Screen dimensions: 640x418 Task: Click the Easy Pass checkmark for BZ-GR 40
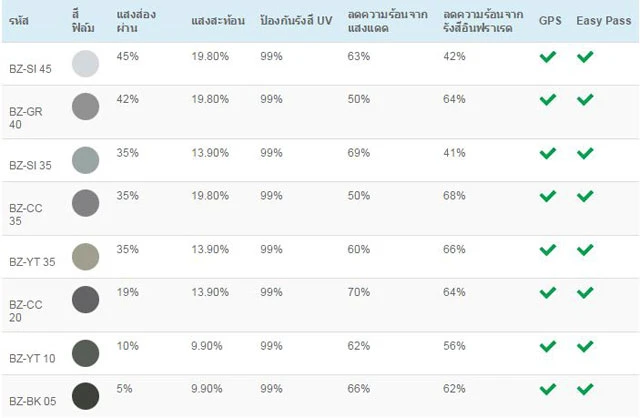(585, 100)
